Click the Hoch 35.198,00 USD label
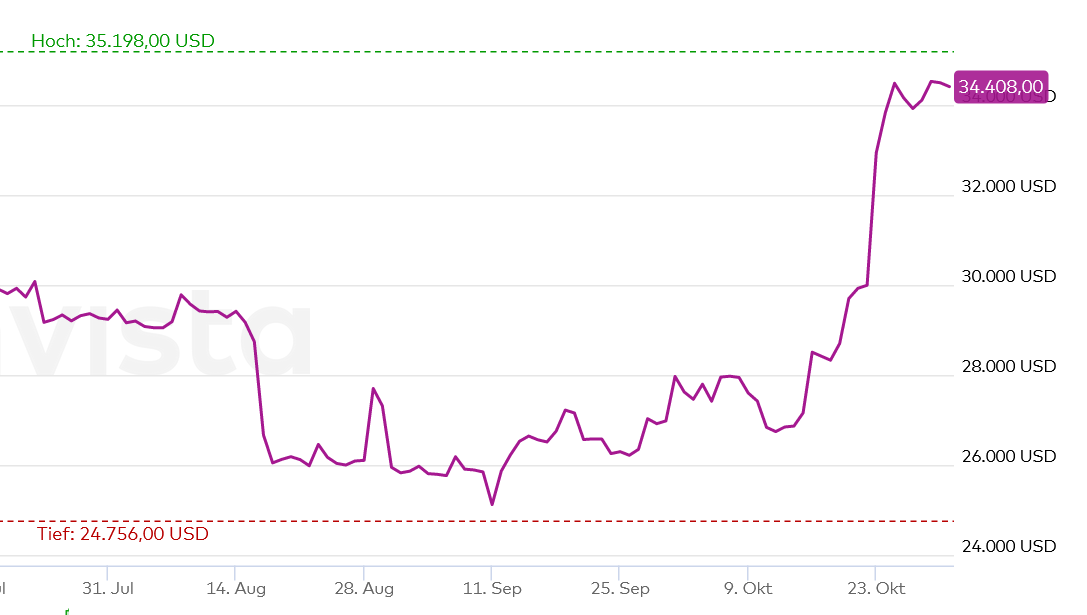Screen dimensions: 1087x615 point(123,41)
